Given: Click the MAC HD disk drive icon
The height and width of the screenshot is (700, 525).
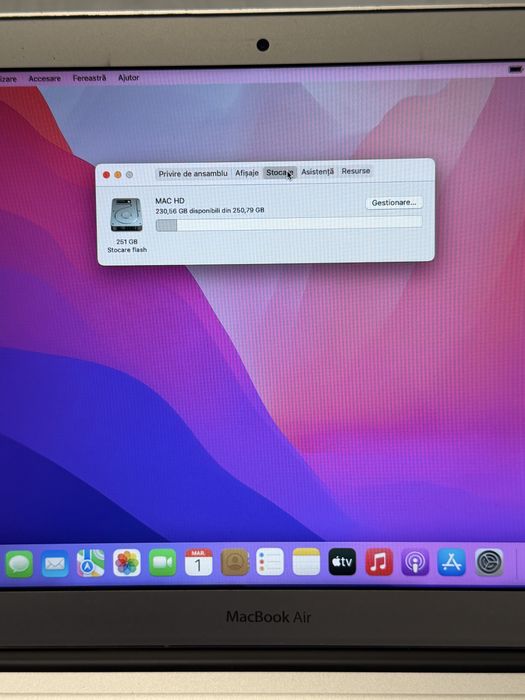Looking at the screenshot, I should pos(126,215).
